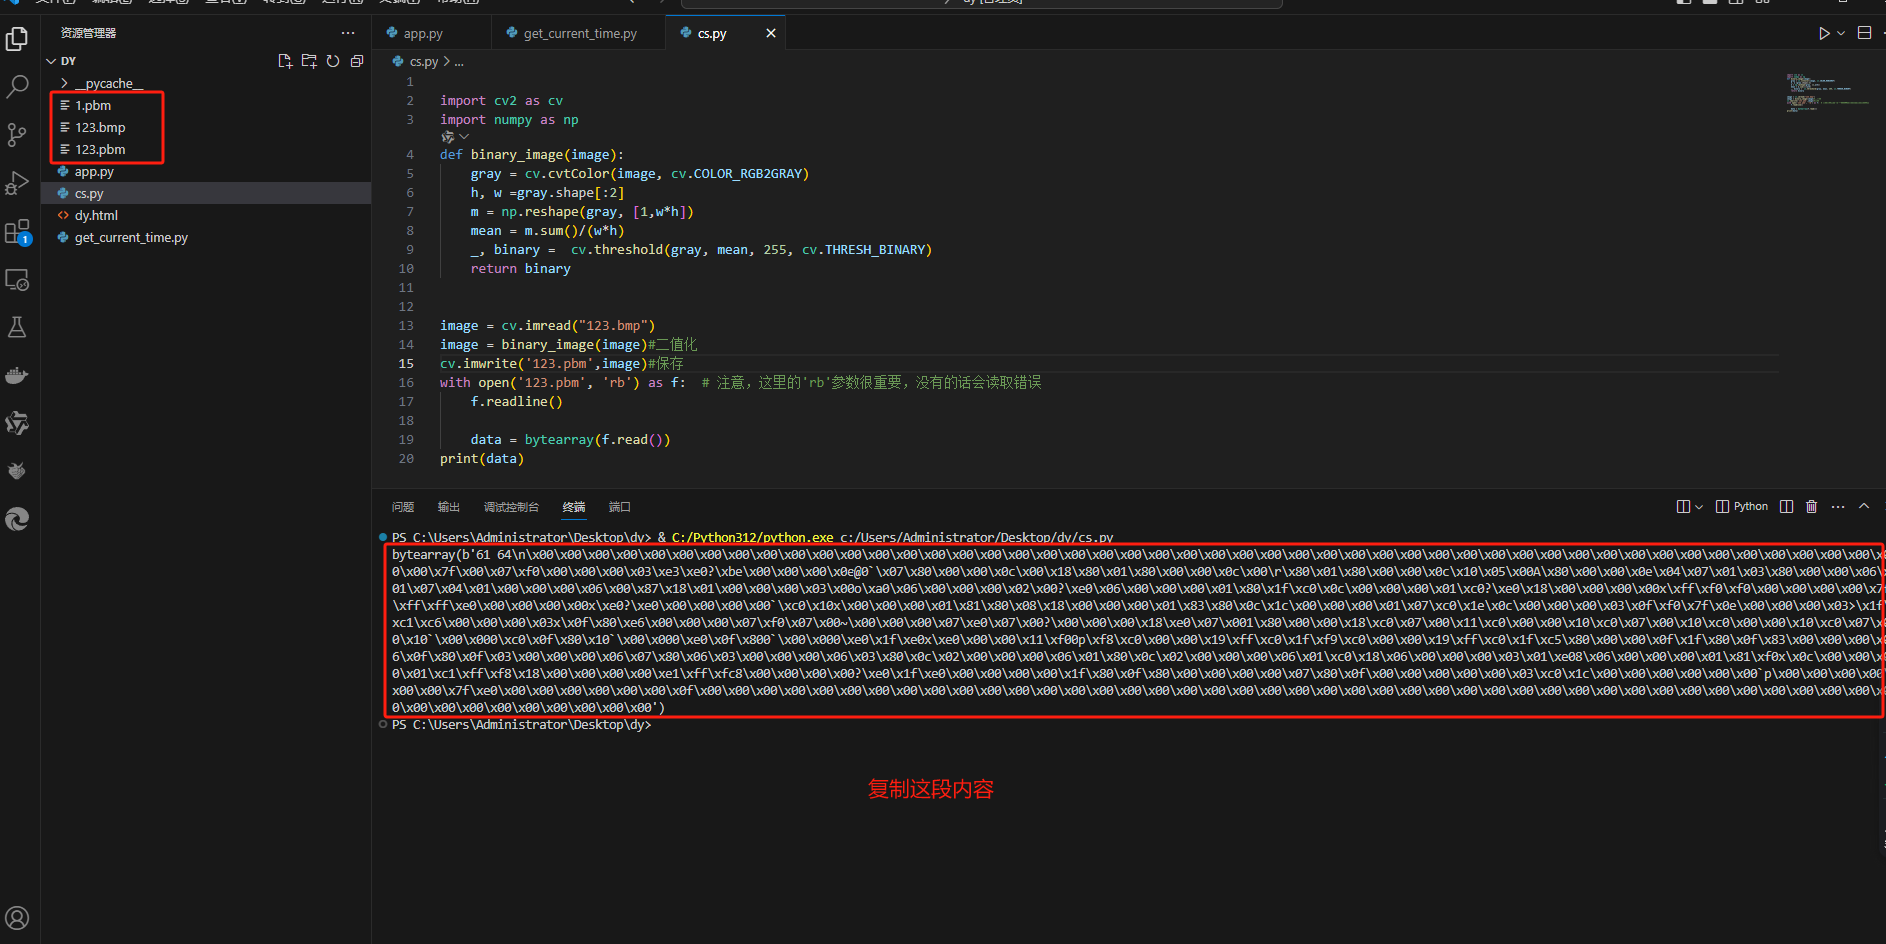
Task: Click the New File icon in explorer
Action: coord(285,61)
